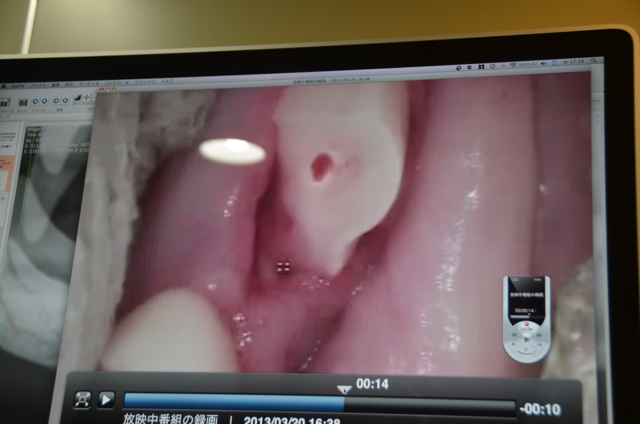The image size is (640, 424).
Task: Click jump-forward arrow on the EyeTV remote
Action: pos(539,344)
